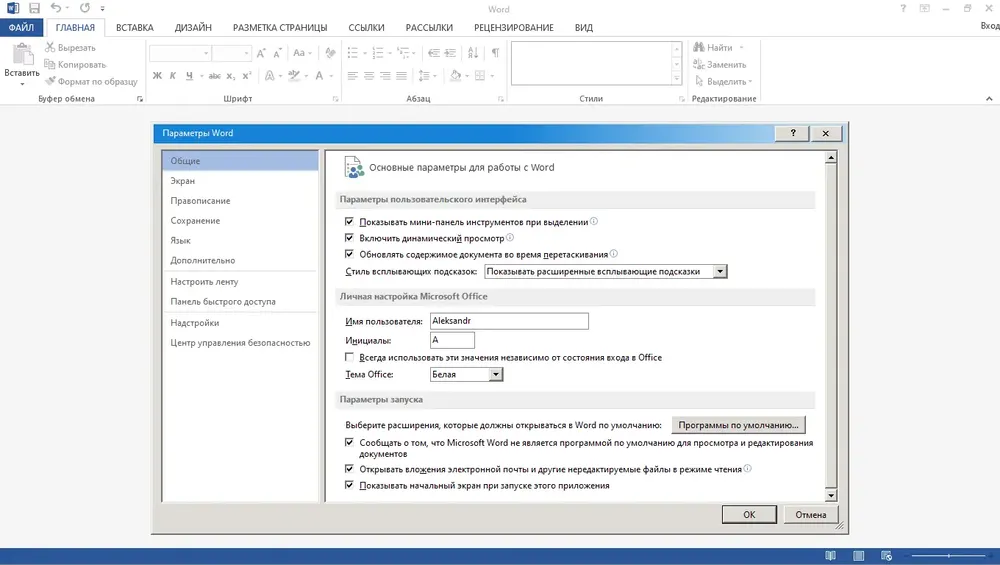The height and width of the screenshot is (565, 1000).
Task: Collapse the ribbon using the chevron
Action: tap(989, 99)
